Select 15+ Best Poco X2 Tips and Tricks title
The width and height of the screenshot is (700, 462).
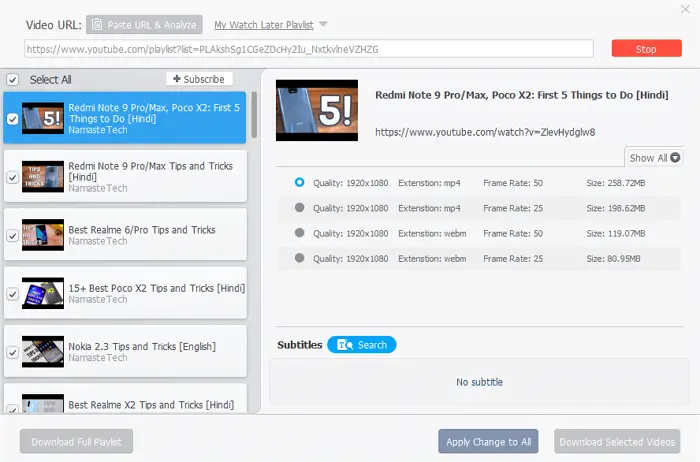click(157, 288)
